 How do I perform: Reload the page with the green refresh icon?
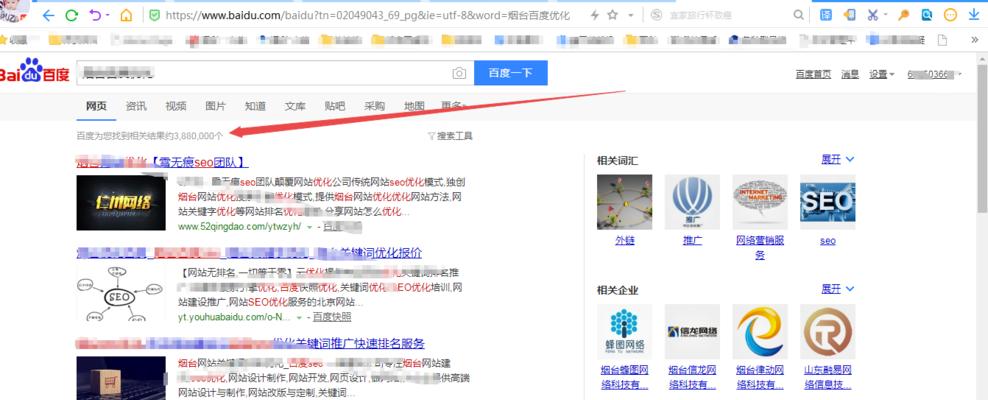72,15
